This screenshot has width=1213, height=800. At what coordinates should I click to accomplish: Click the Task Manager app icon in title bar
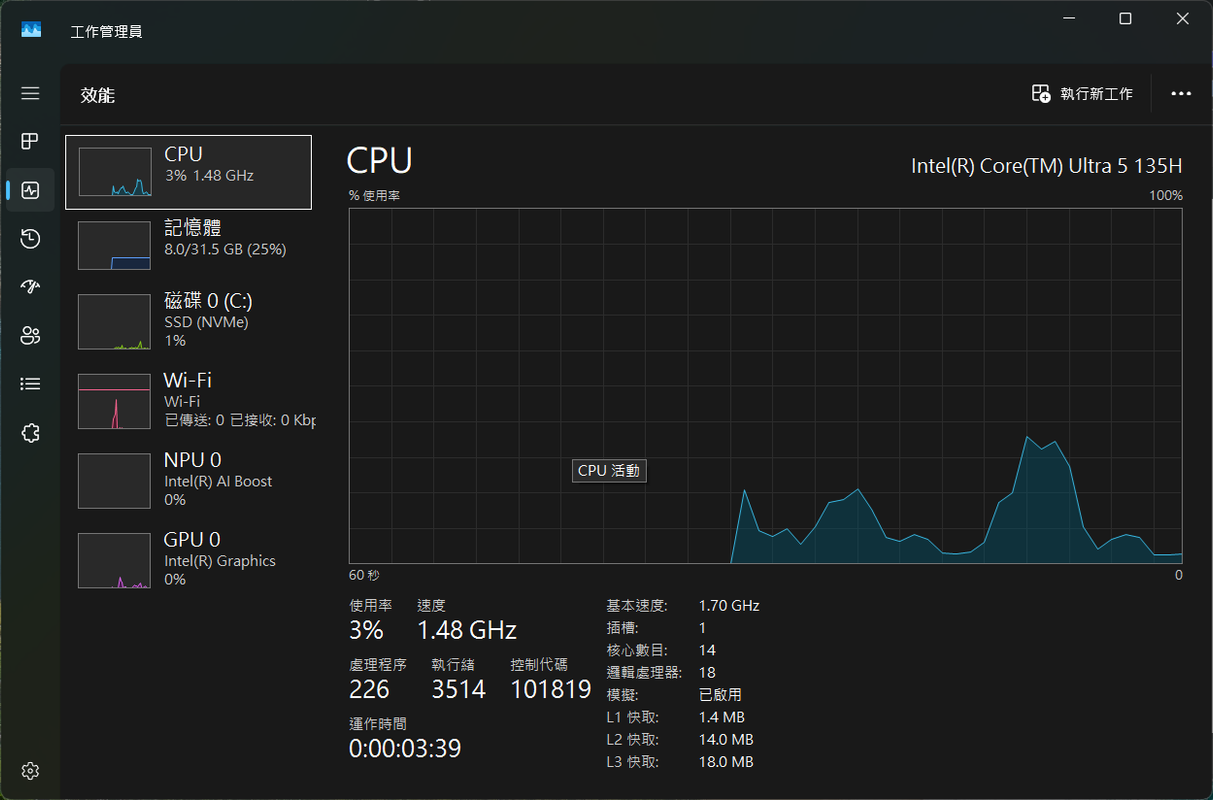(x=31, y=31)
